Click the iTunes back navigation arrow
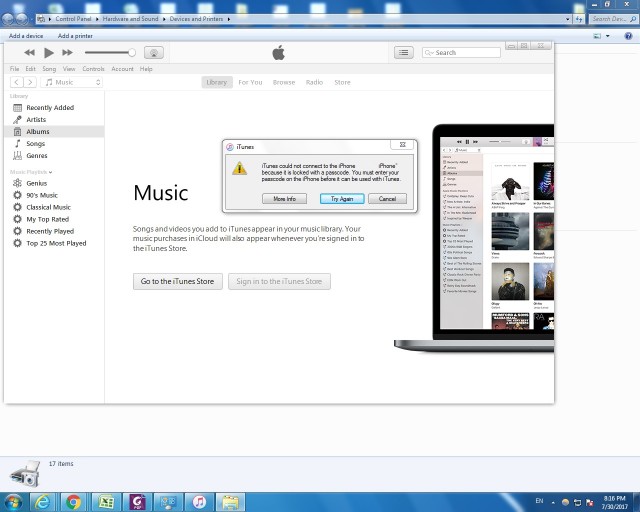Image resolution: width=640 pixels, height=512 pixels. pyautogui.click(x=16, y=82)
